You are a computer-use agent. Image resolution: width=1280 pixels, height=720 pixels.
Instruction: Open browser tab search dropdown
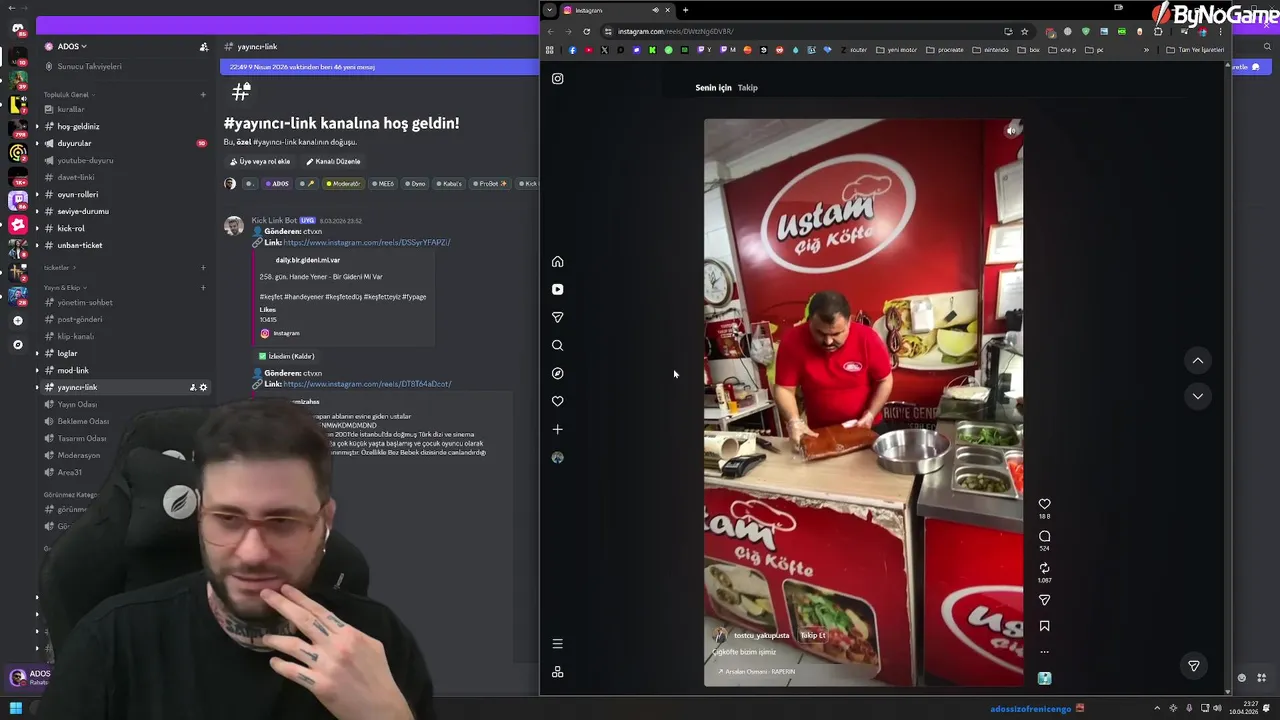point(549,10)
